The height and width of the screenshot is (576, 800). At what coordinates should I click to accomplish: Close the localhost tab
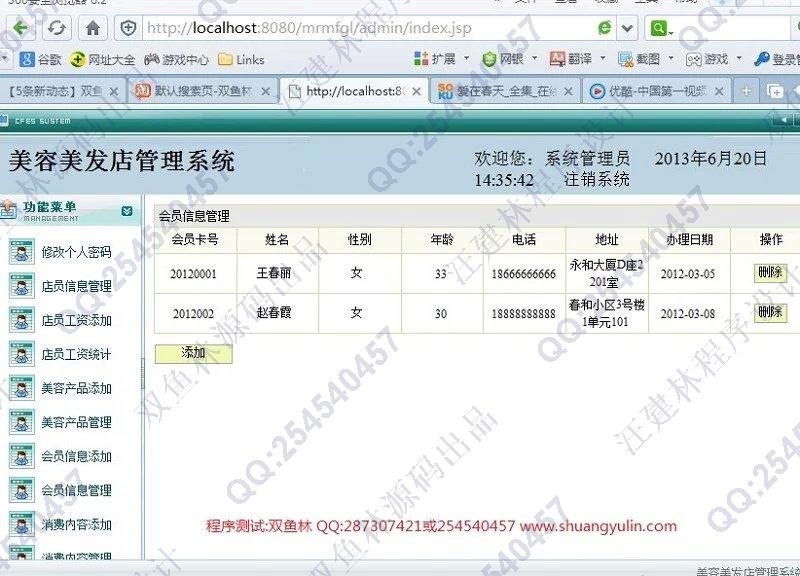[416, 92]
